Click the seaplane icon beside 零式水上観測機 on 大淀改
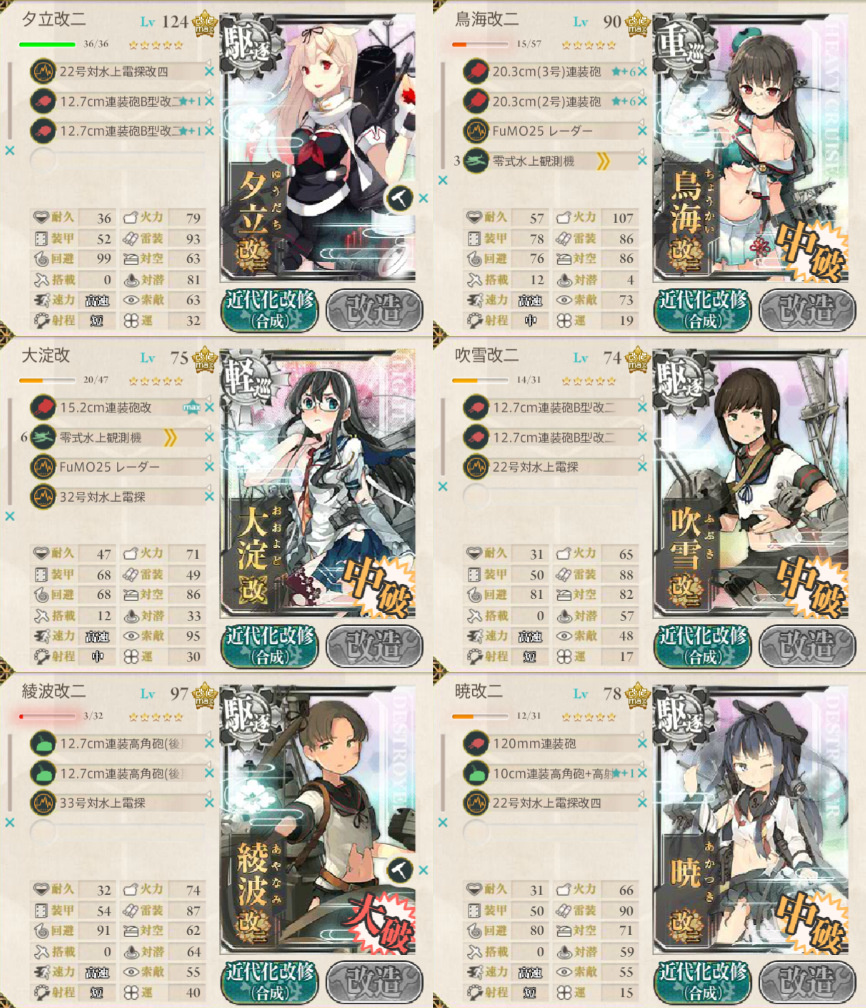Image resolution: width=866 pixels, height=1008 pixels. click(x=42, y=437)
